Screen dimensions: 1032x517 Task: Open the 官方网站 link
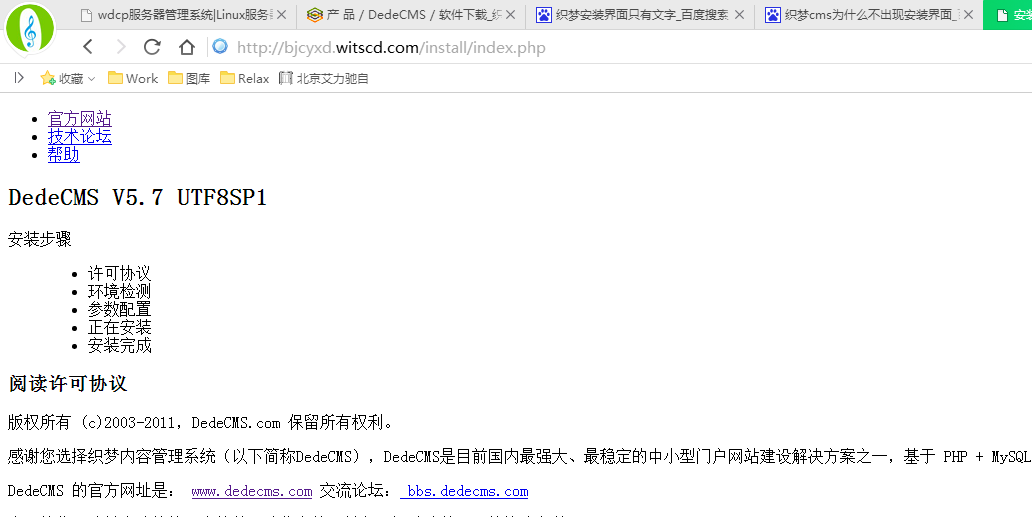click(80, 118)
